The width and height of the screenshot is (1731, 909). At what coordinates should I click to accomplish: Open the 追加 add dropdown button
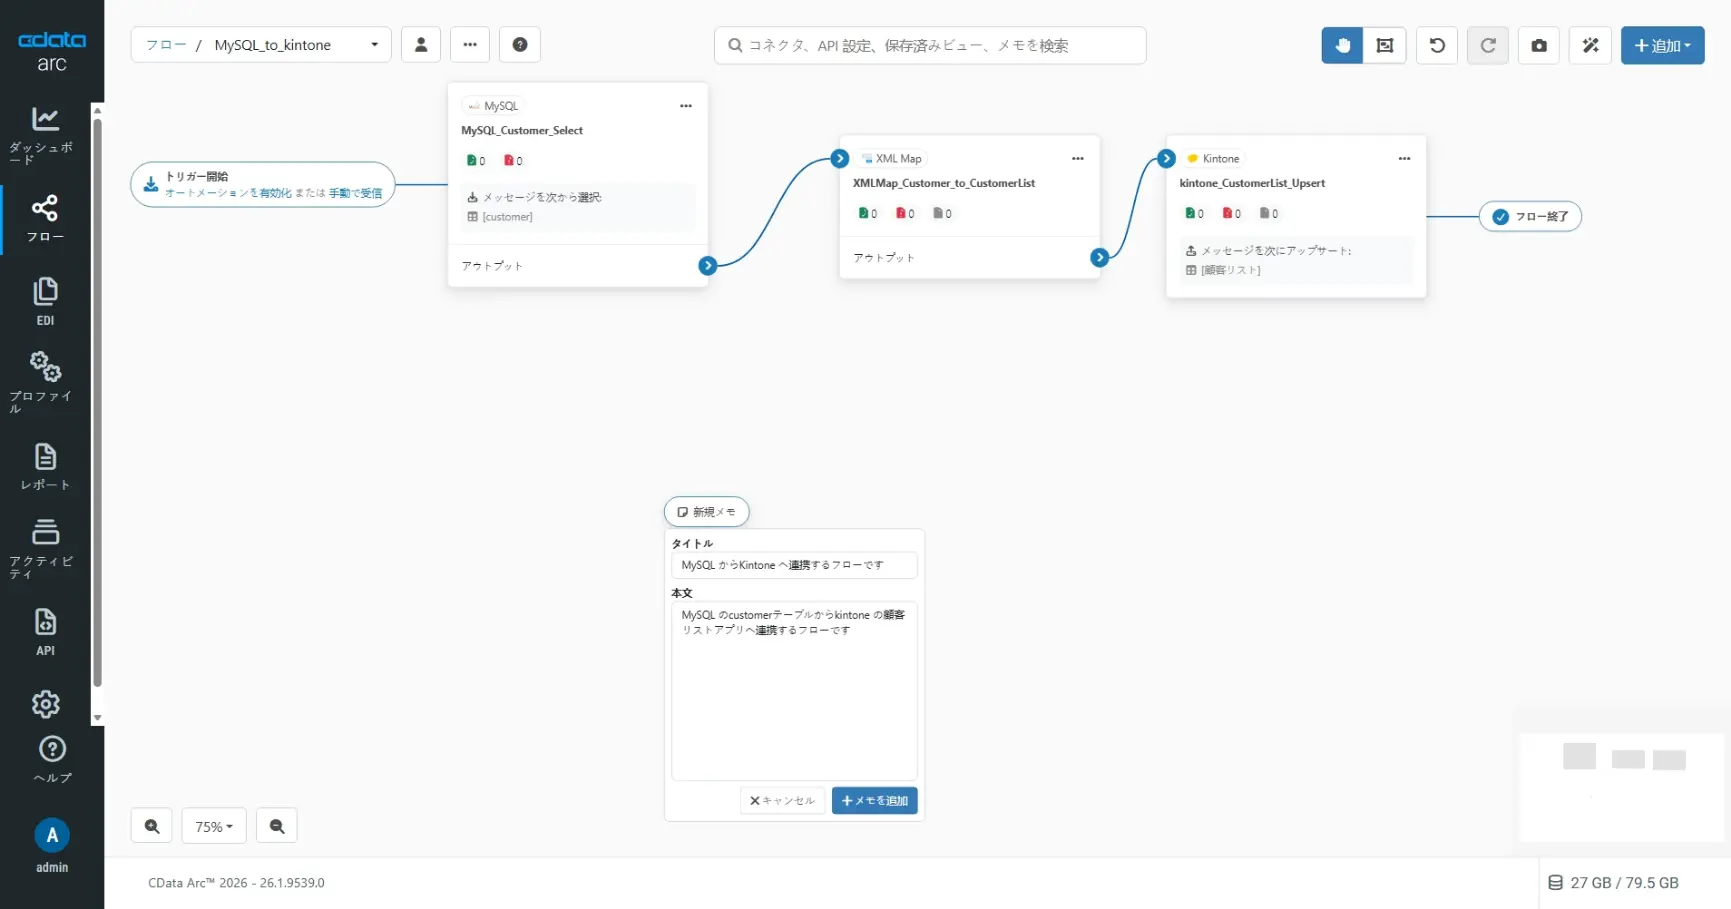point(1662,45)
